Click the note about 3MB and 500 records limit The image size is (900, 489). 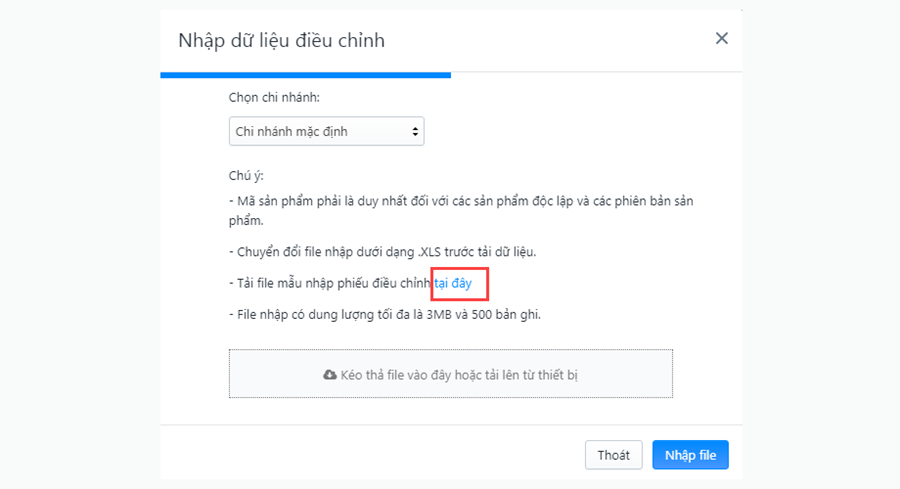pyautogui.click(x=385, y=315)
